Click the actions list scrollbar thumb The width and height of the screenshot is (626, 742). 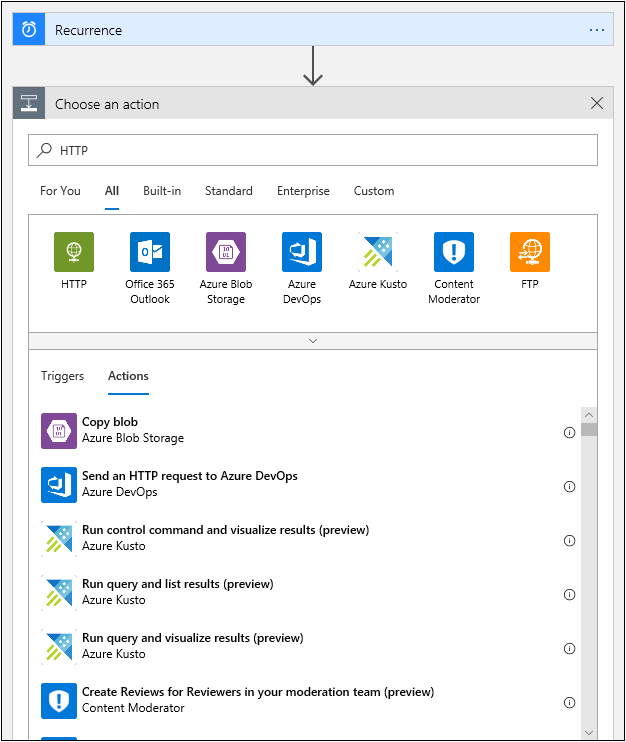tap(589, 429)
